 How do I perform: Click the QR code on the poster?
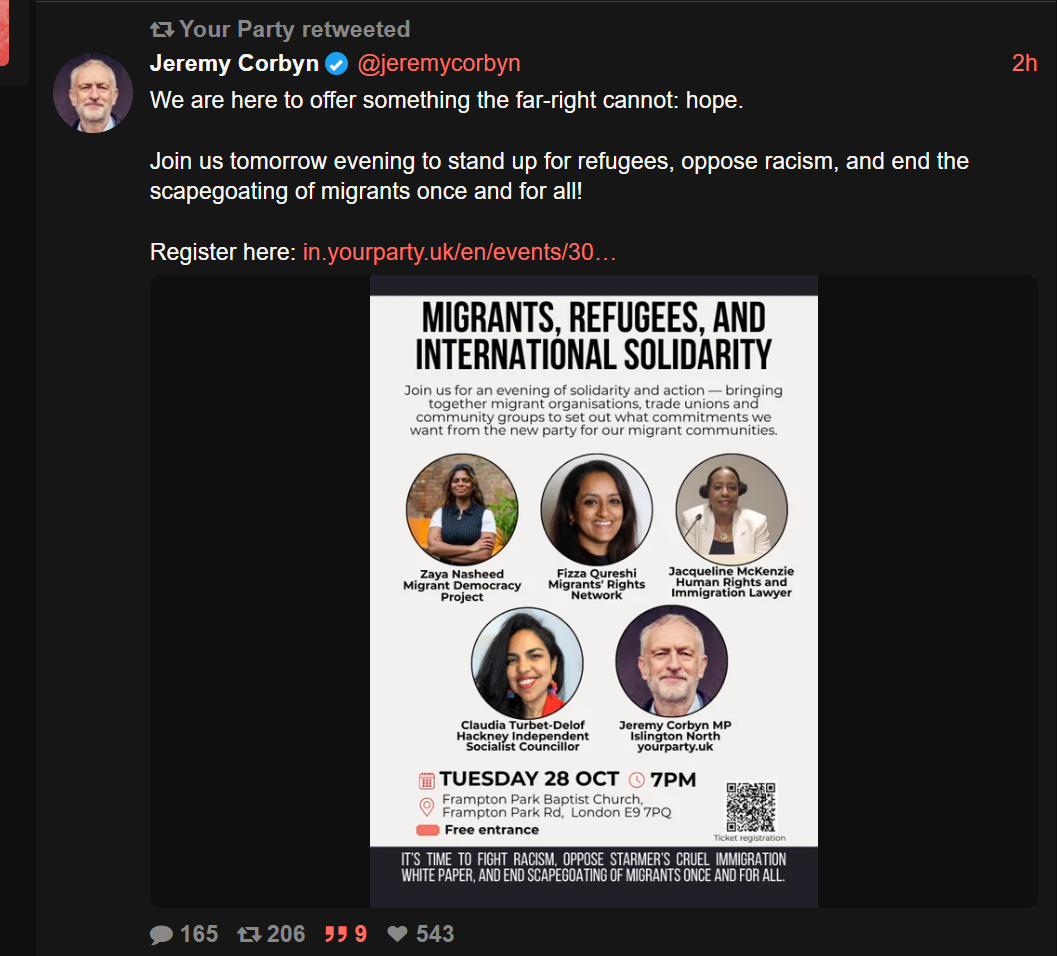click(750, 807)
